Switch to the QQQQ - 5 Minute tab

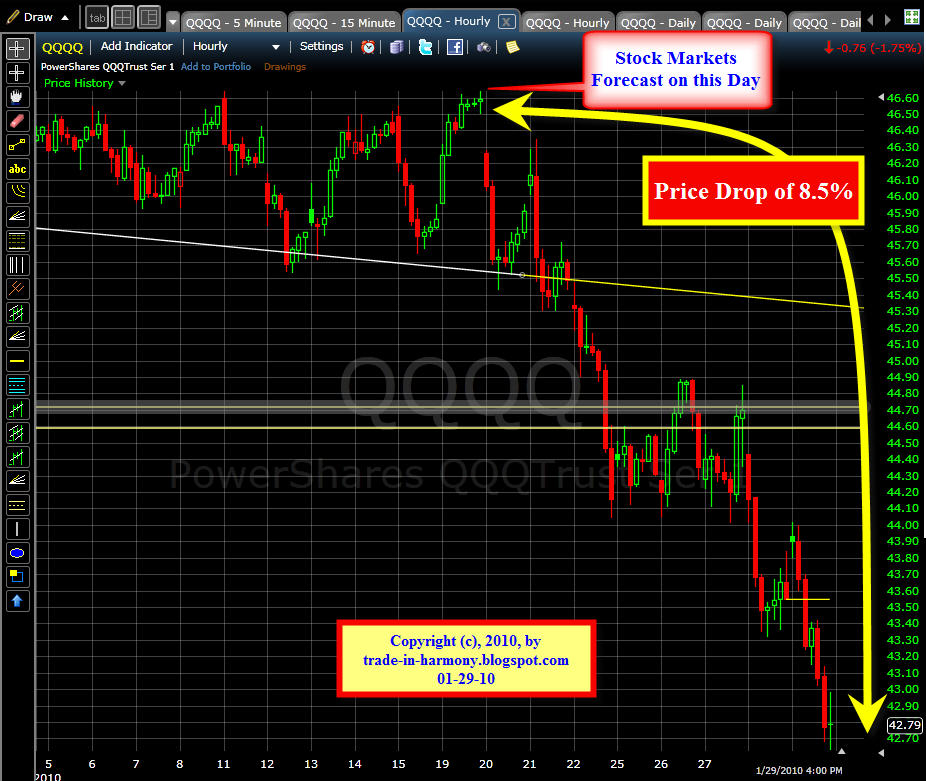pos(234,23)
